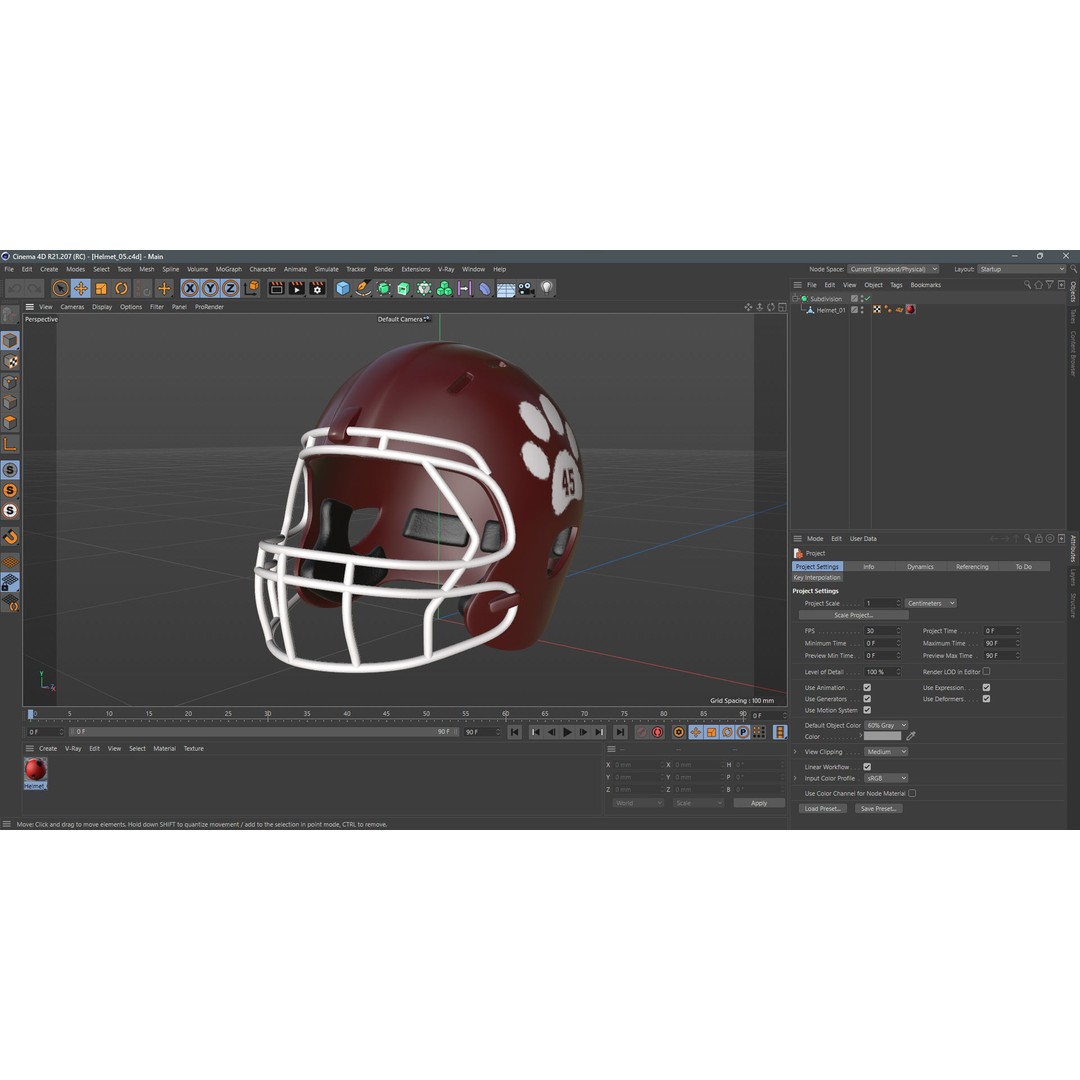Select the Move tool in the toolbar
Screen dimensions: 1080x1080
(79, 288)
